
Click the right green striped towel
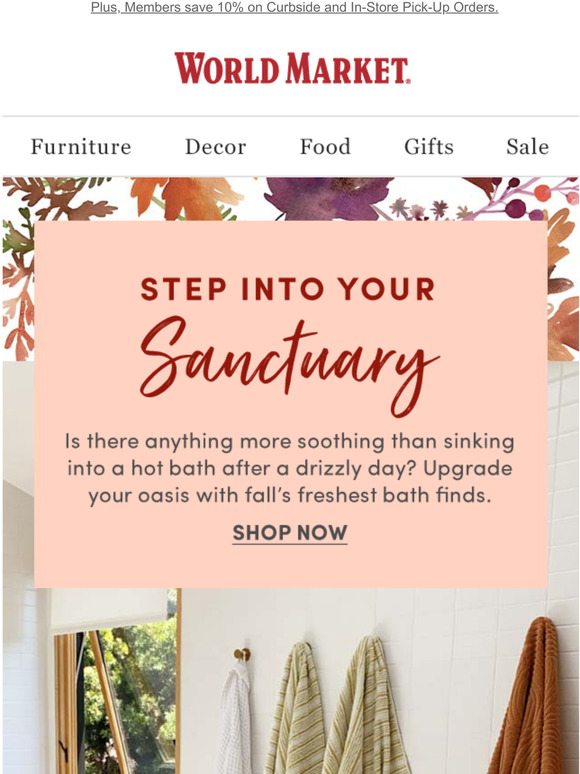365,706
